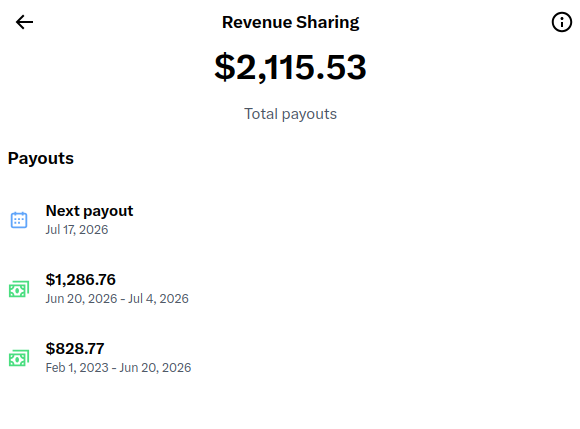580x429 pixels.
Task: Click the Total payouts label
Action: click(290, 114)
